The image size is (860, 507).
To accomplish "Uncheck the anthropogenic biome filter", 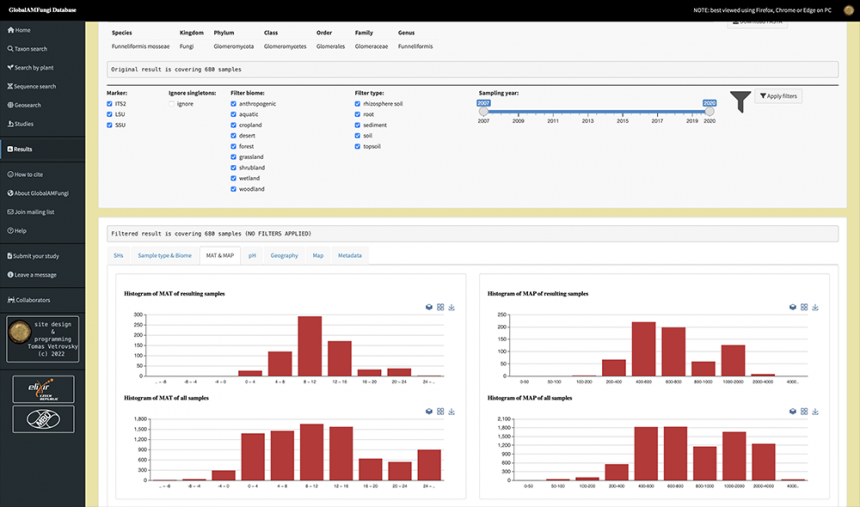I will pyautogui.click(x=233, y=104).
